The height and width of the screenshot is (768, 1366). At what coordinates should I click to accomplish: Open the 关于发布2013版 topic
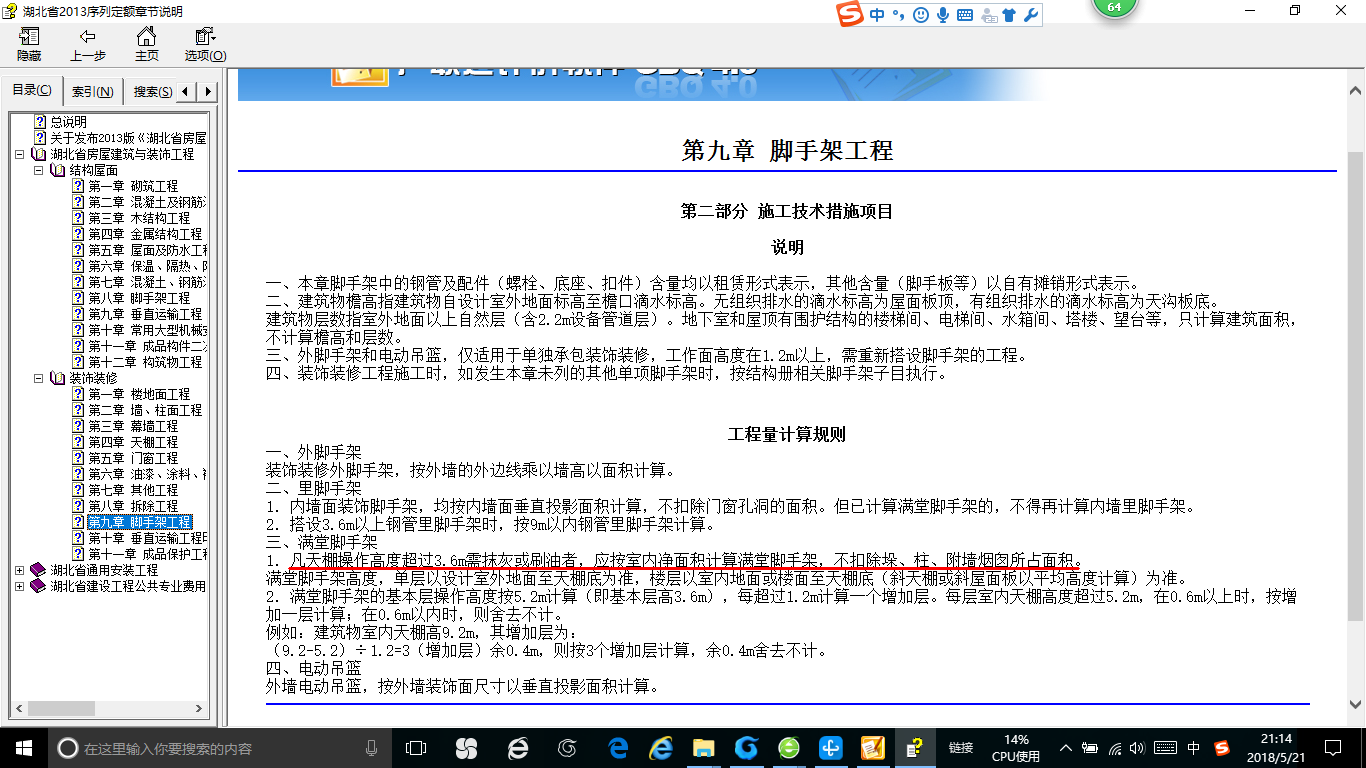(x=128, y=138)
